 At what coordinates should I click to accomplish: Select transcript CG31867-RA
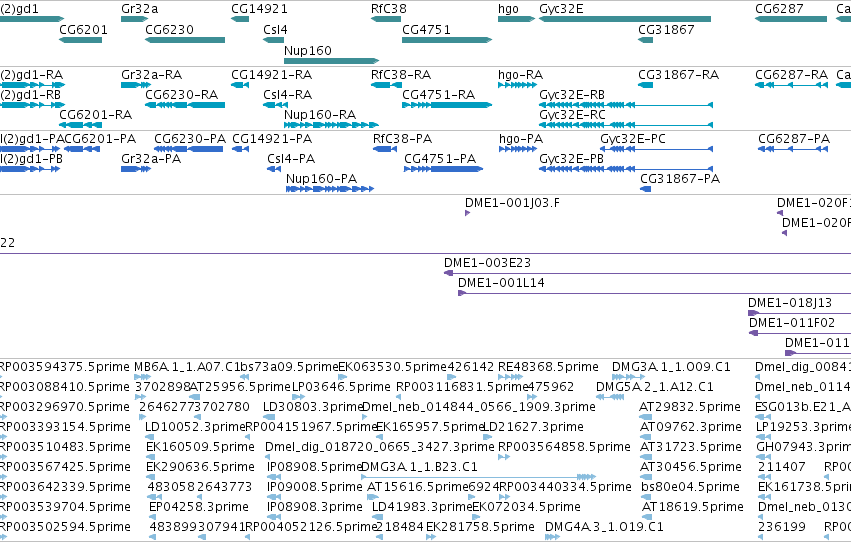pyautogui.click(x=646, y=85)
